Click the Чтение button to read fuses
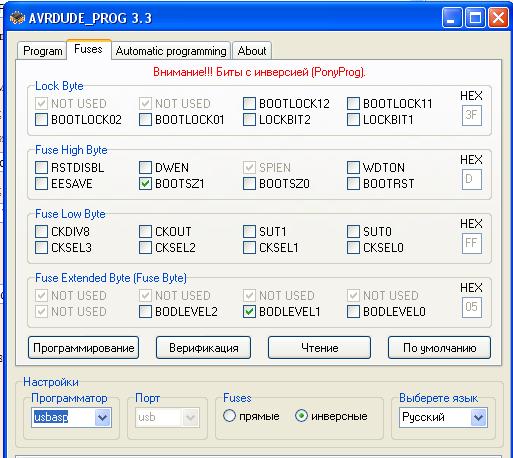The width and height of the screenshot is (513, 458). (319, 348)
